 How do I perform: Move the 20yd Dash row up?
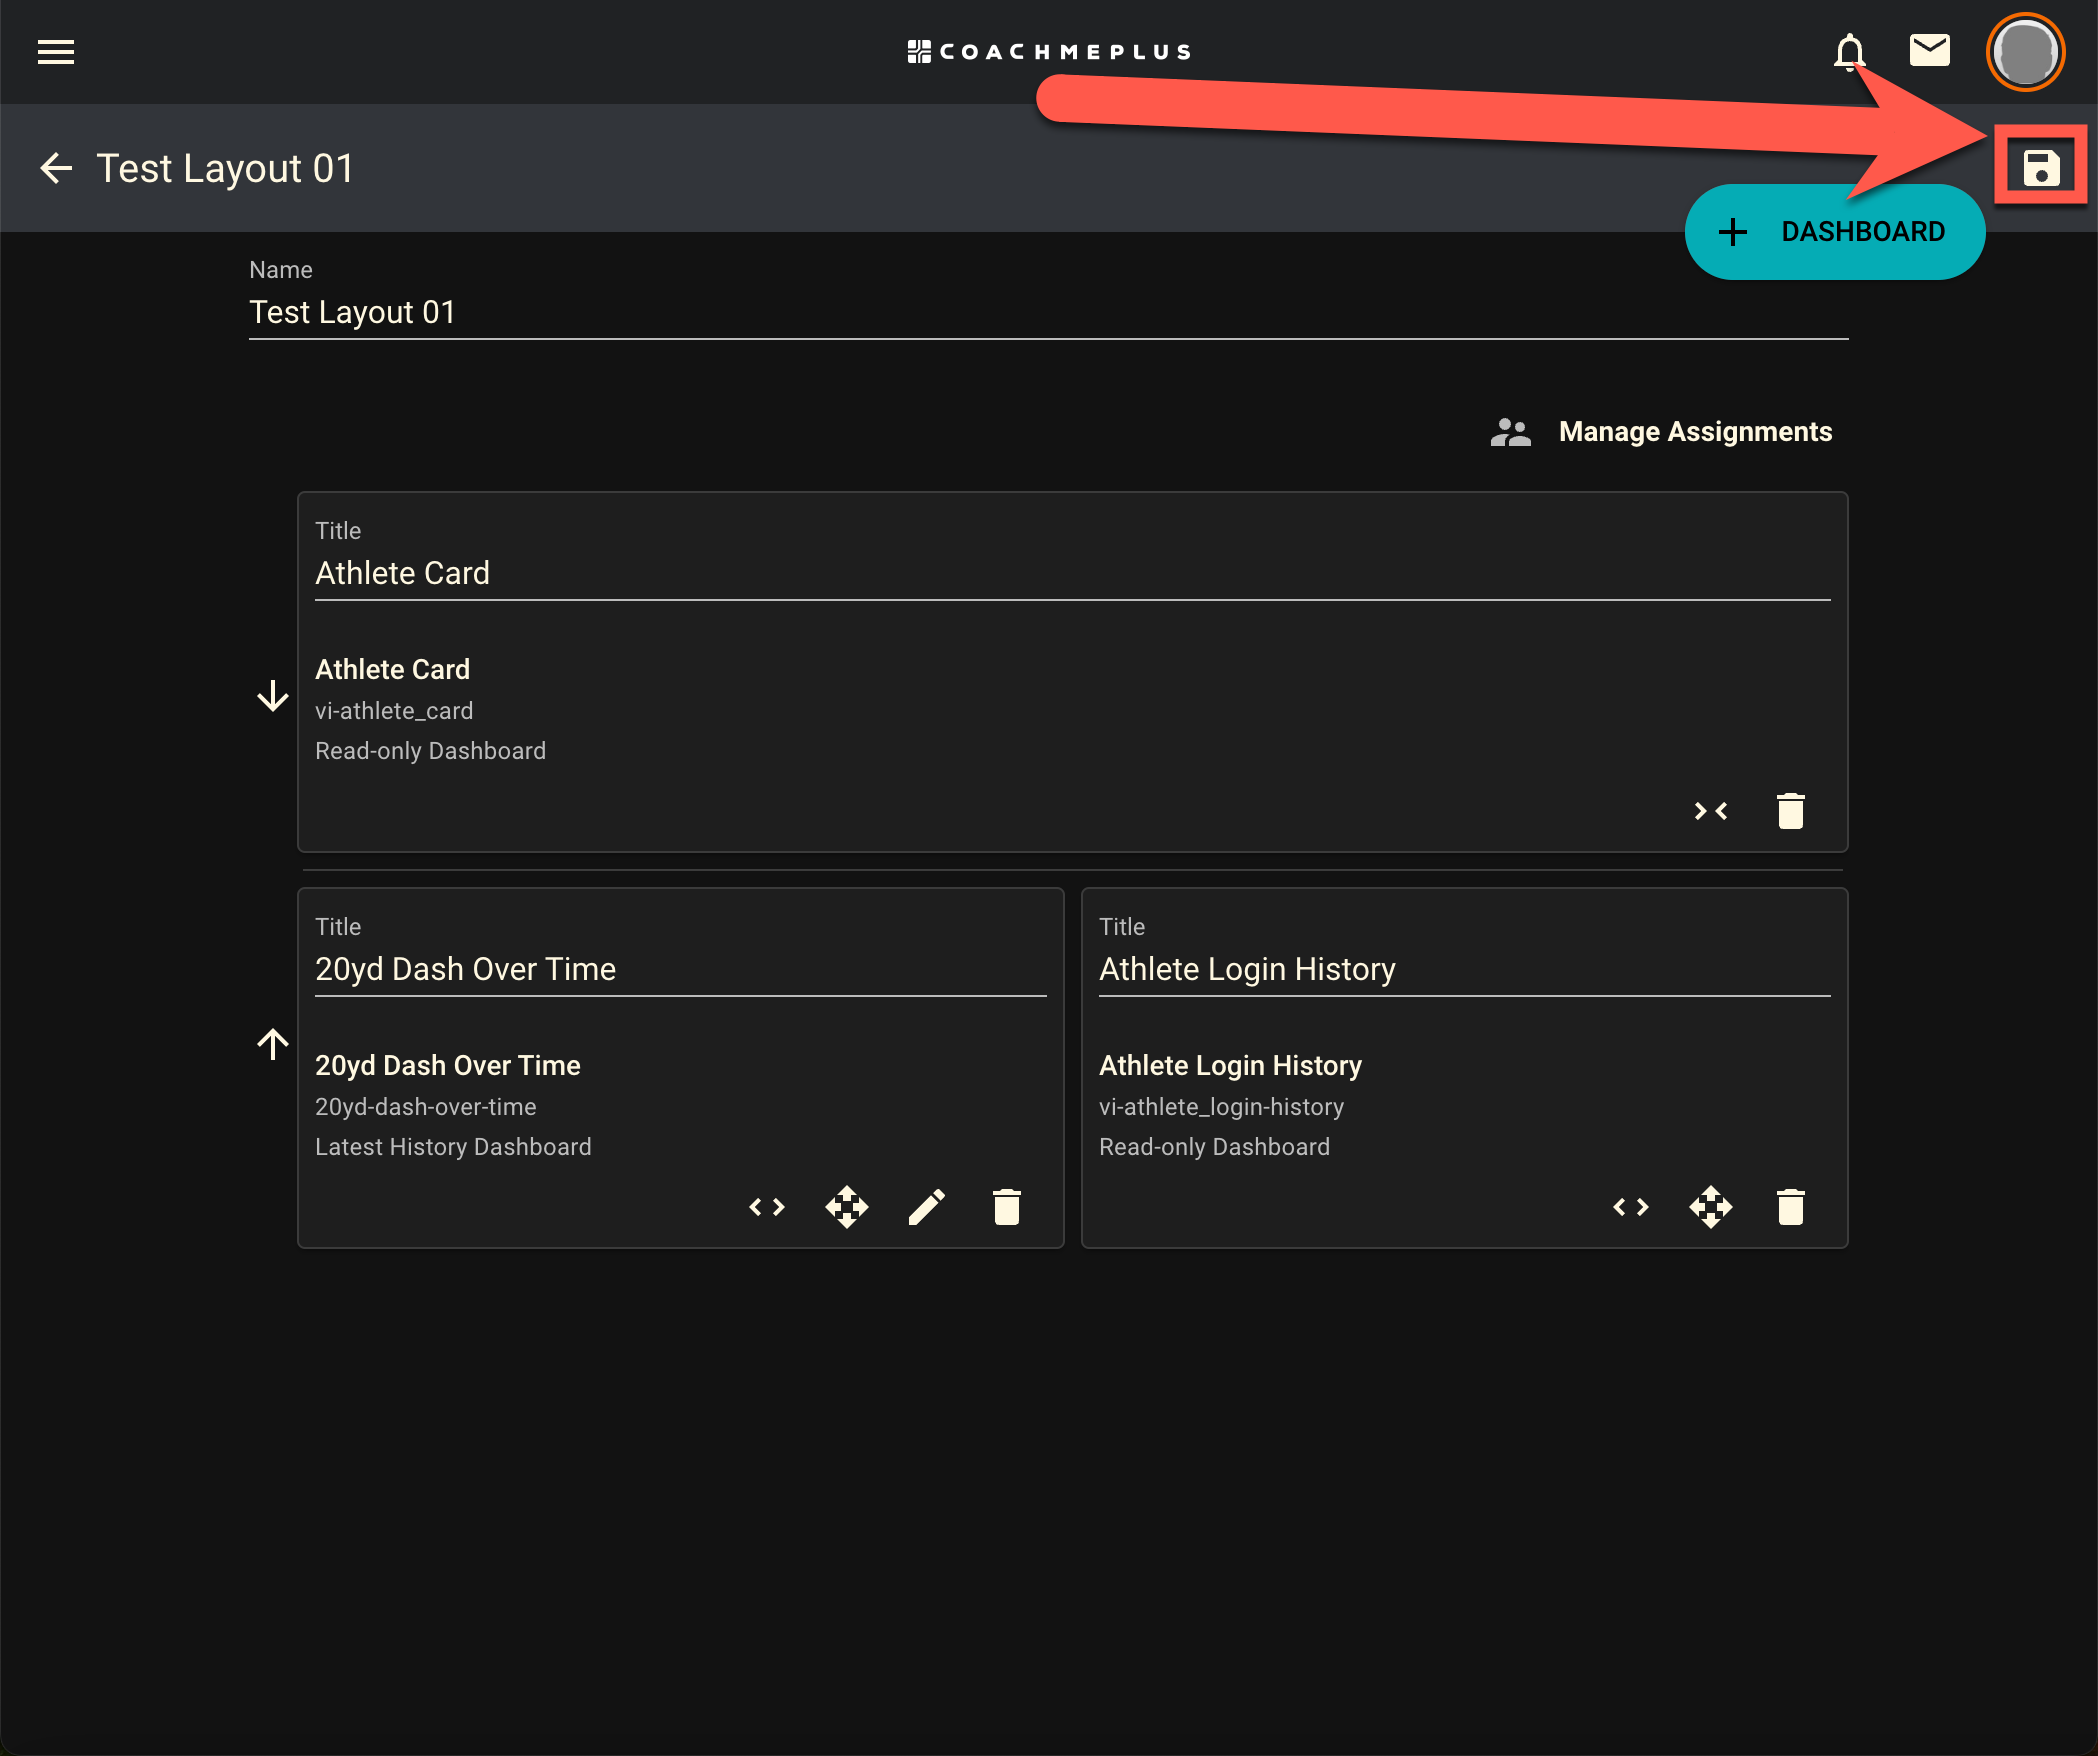(272, 1044)
